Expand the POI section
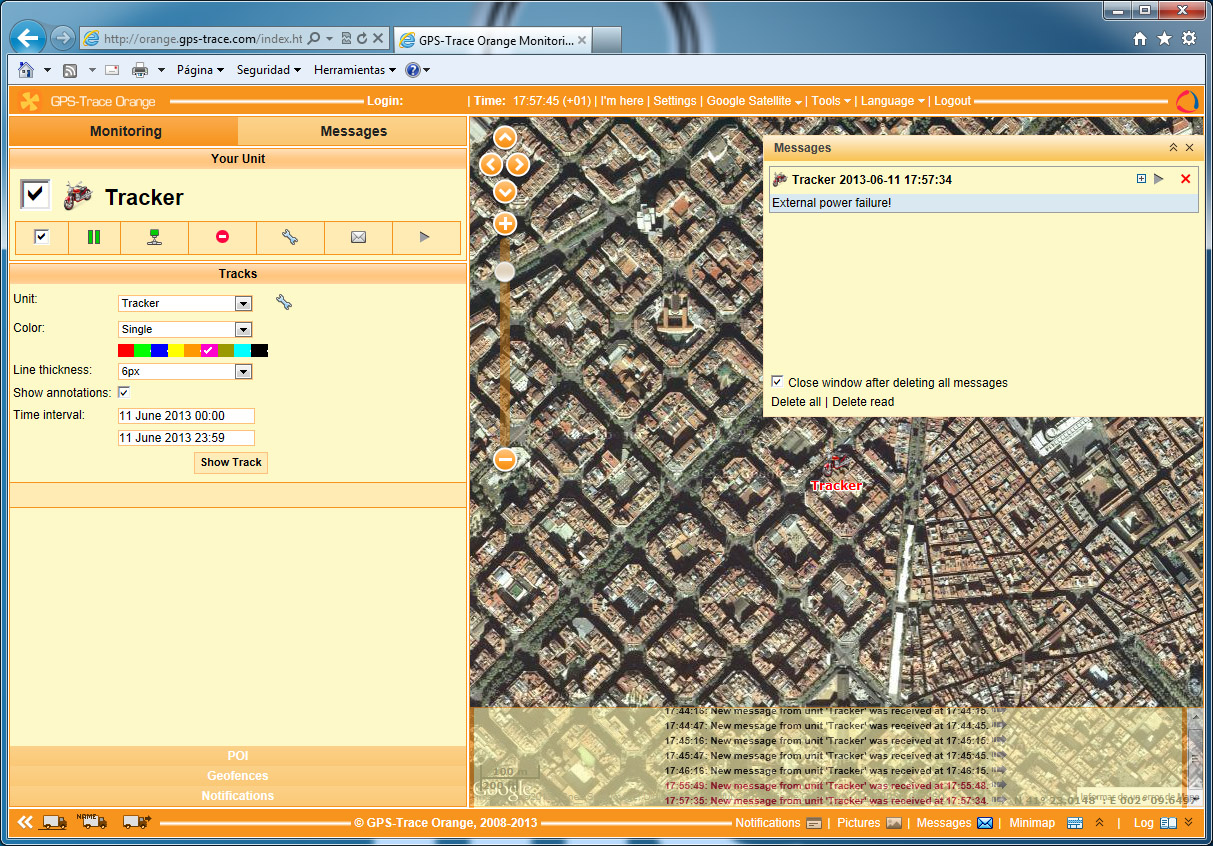This screenshot has width=1213, height=846. (238, 756)
